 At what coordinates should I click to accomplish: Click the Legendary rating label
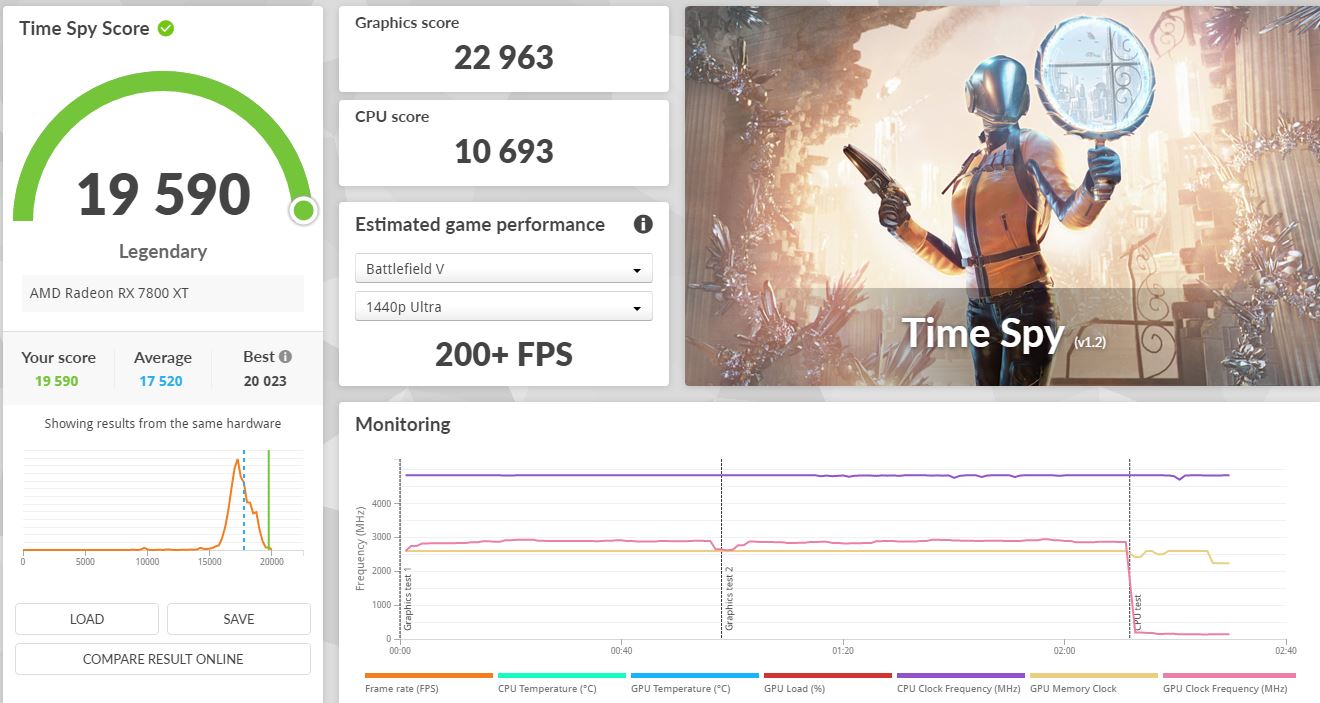[163, 251]
